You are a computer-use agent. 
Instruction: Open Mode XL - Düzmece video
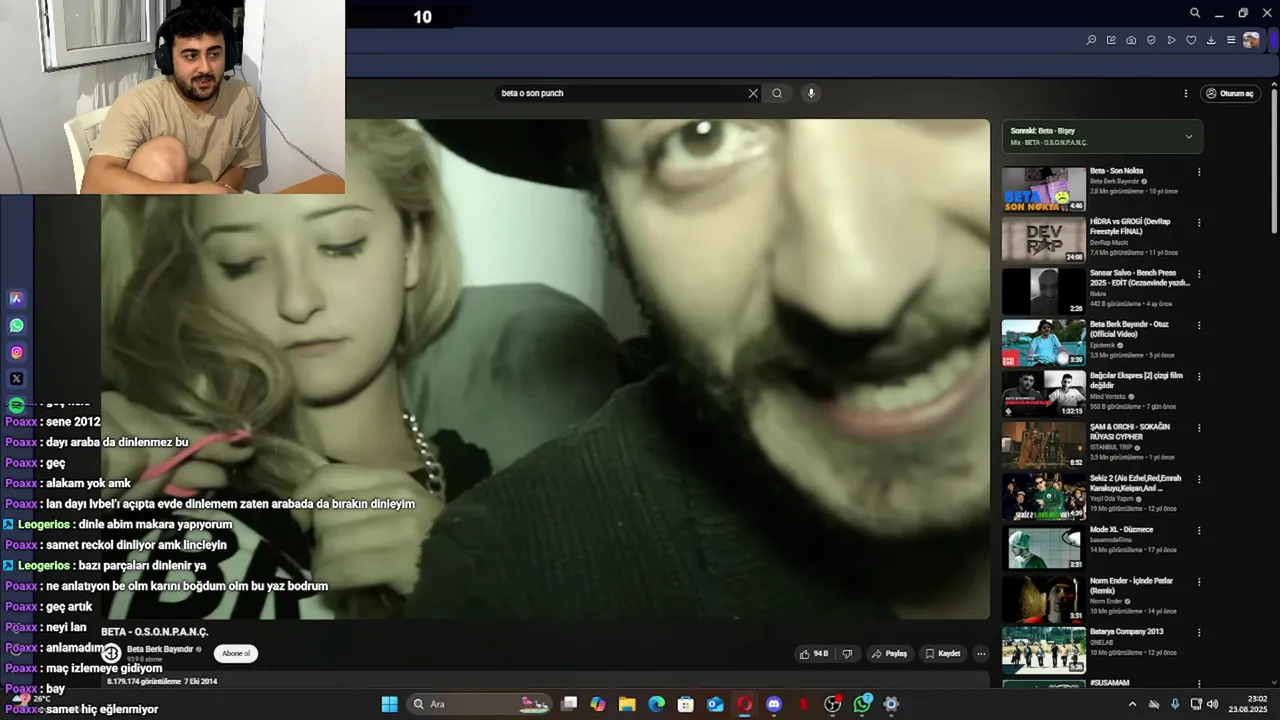[x=1043, y=548]
